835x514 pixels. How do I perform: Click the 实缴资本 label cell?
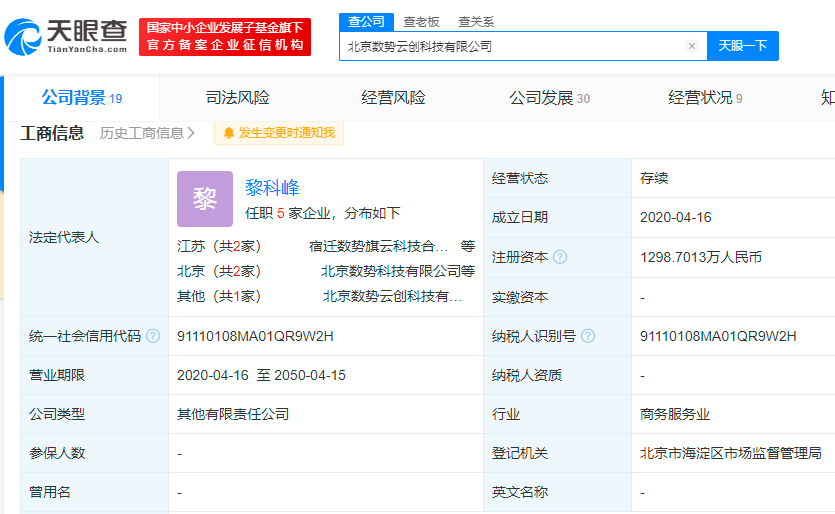click(x=557, y=297)
